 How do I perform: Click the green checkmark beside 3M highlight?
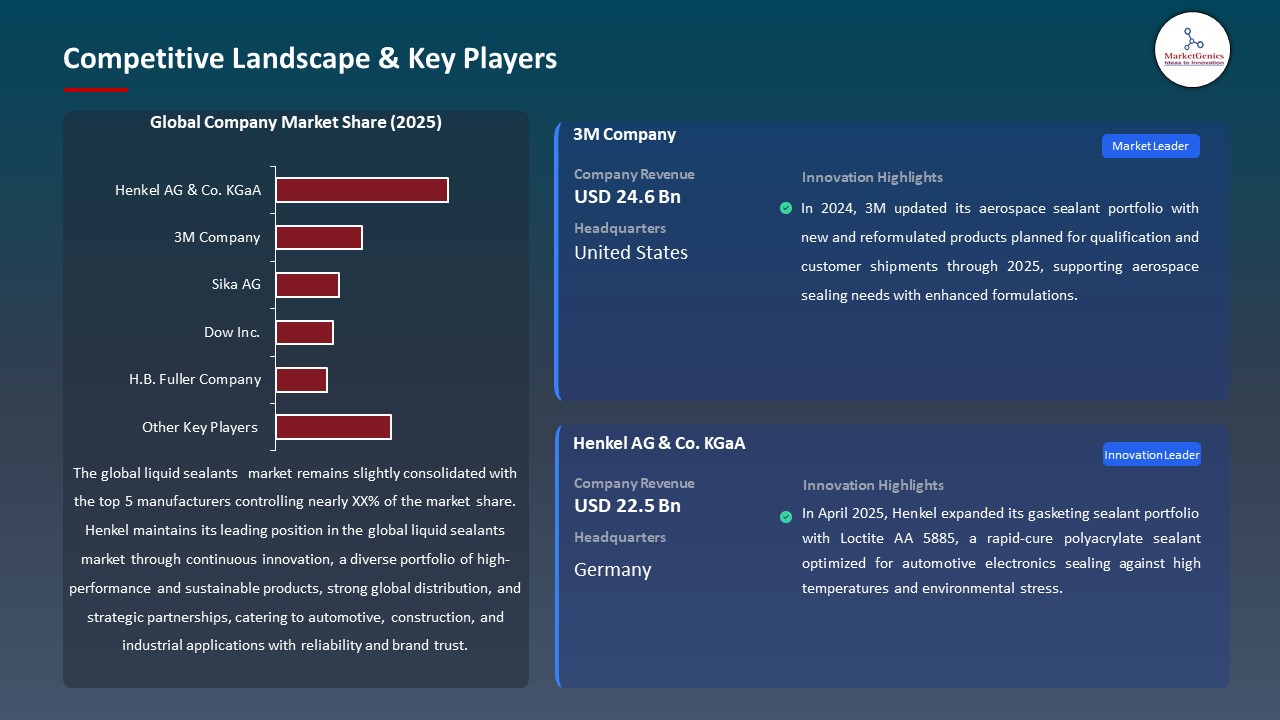tap(785, 208)
